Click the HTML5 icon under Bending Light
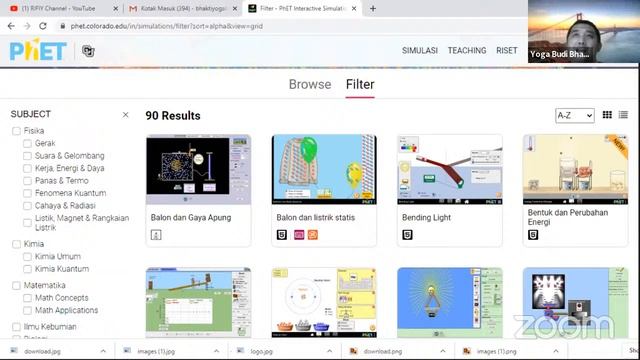 coord(407,235)
